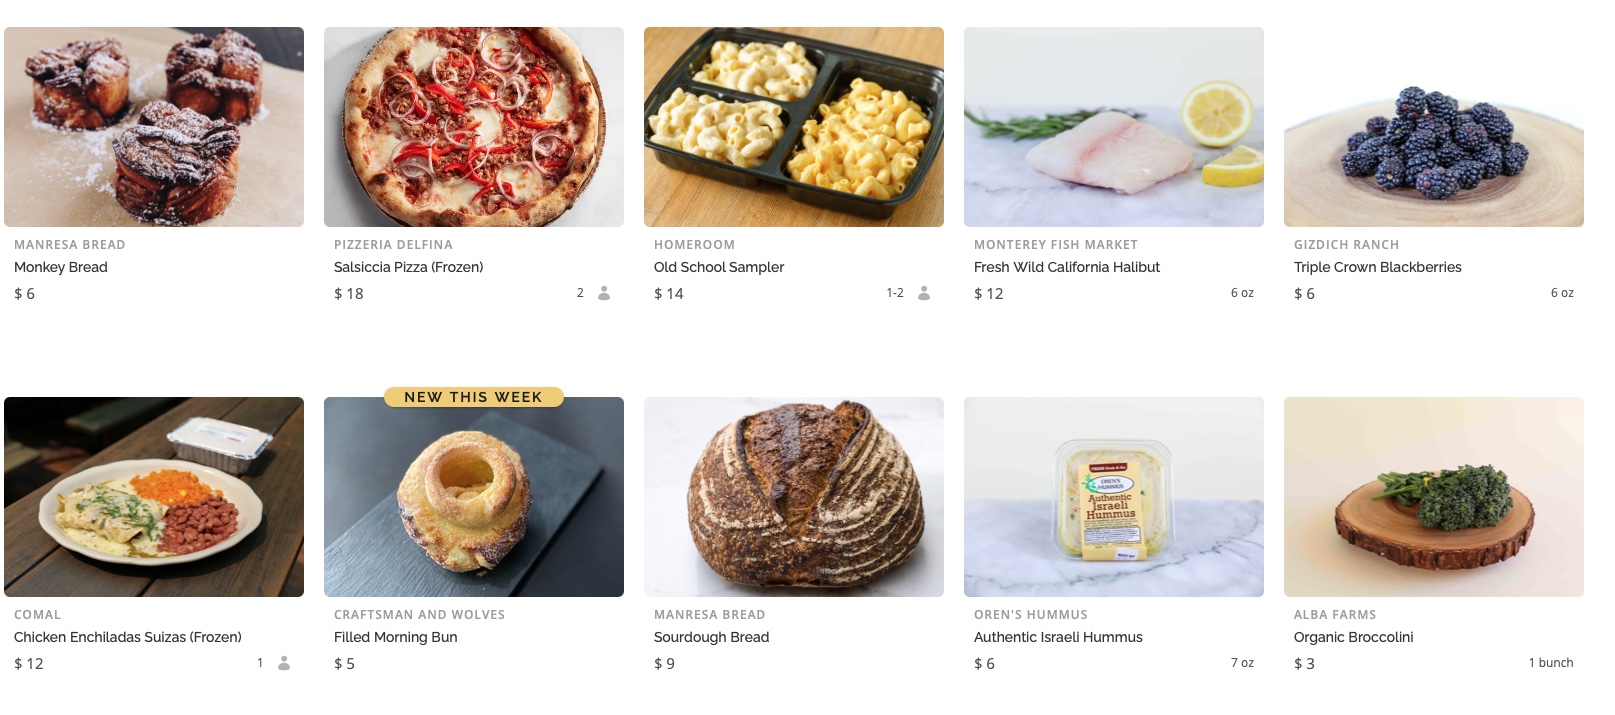
Task: Click the Chicken Enchiladas Suizas (Frozen) title
Action: [x=128, y=637]
